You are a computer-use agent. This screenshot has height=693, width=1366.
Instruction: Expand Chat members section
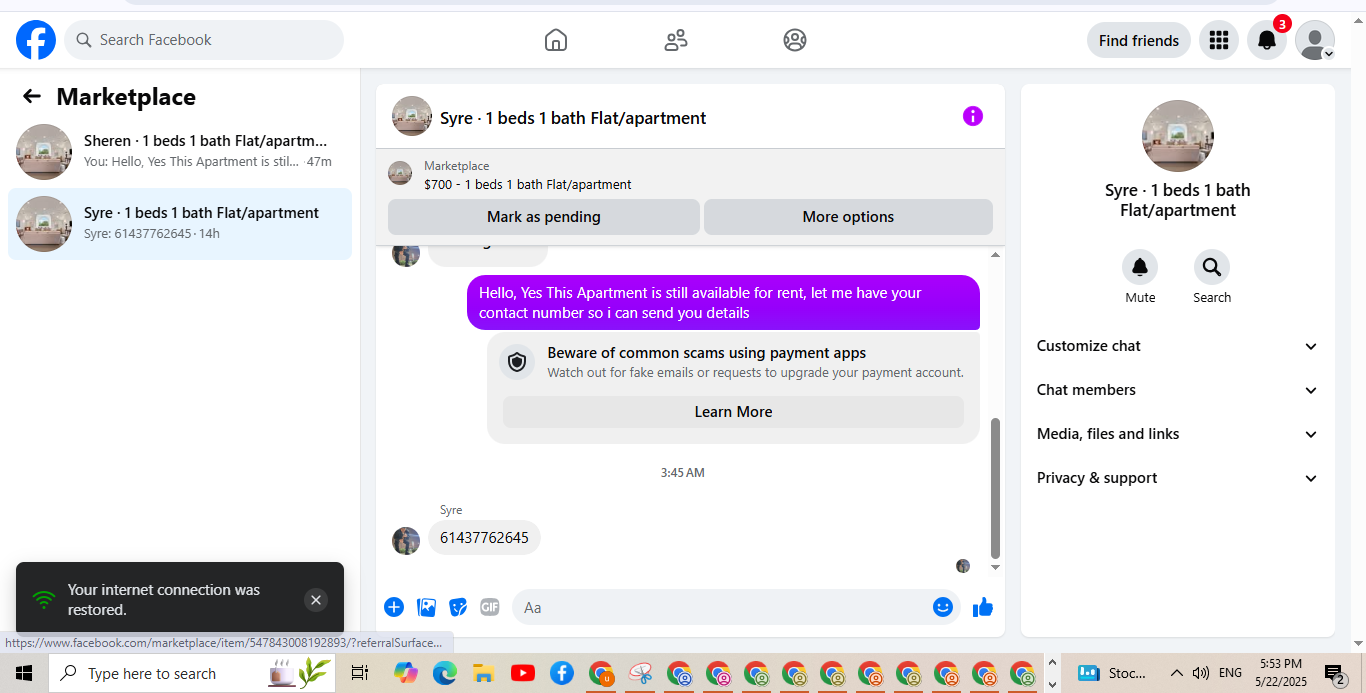(x=1178, y=390)
